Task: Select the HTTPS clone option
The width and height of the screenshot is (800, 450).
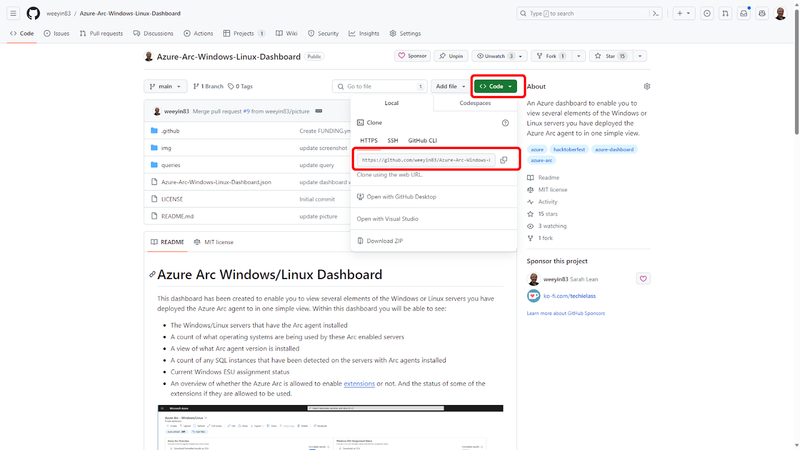Action: point(368,140)
